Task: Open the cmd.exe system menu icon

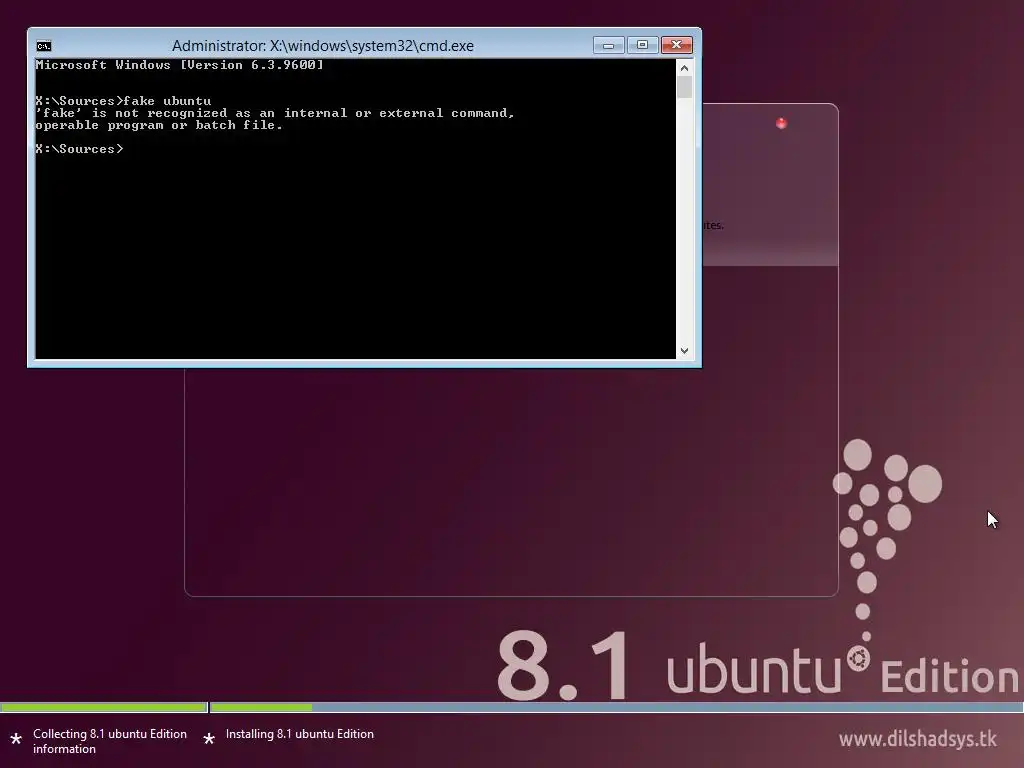Action: coord(44,46)
